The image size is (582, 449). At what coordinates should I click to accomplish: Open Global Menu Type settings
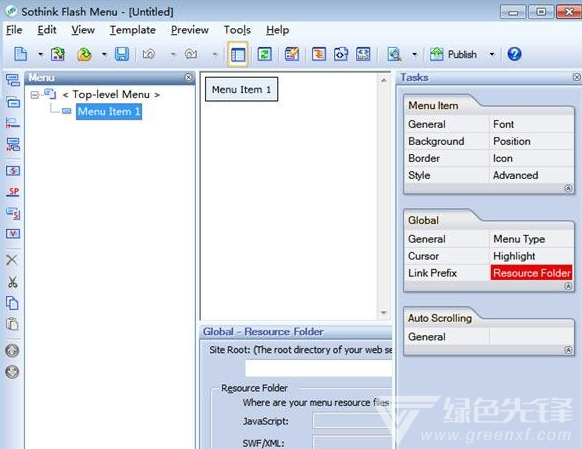519,239
